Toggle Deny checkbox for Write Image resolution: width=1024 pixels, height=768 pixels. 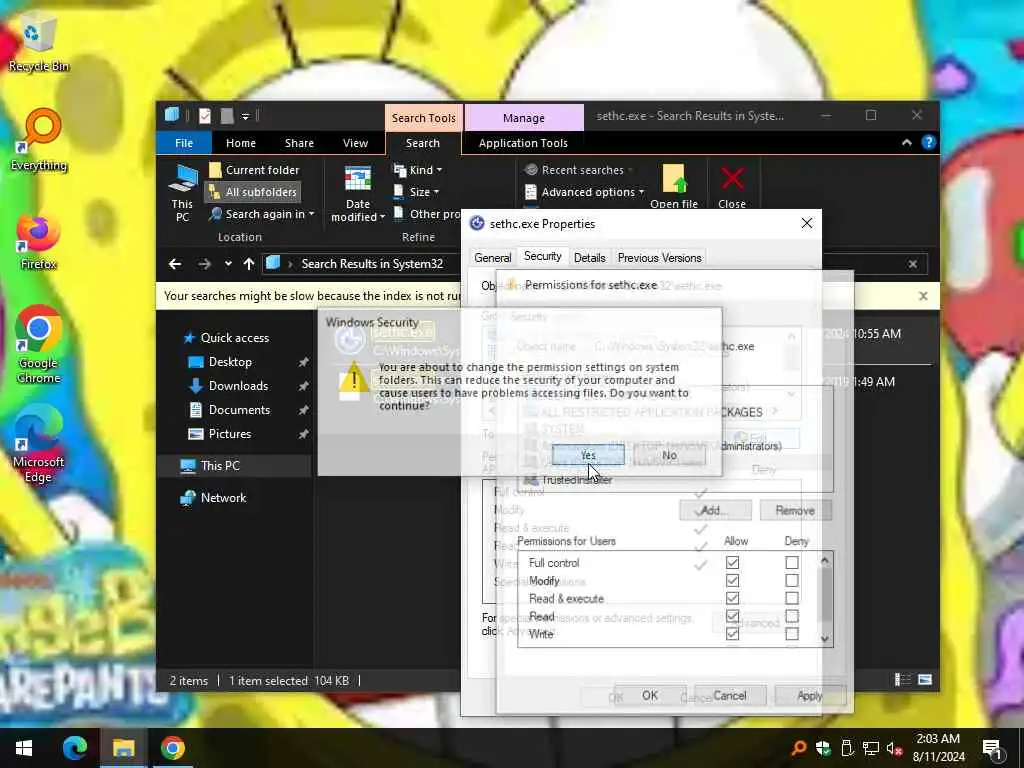point(792,634)
